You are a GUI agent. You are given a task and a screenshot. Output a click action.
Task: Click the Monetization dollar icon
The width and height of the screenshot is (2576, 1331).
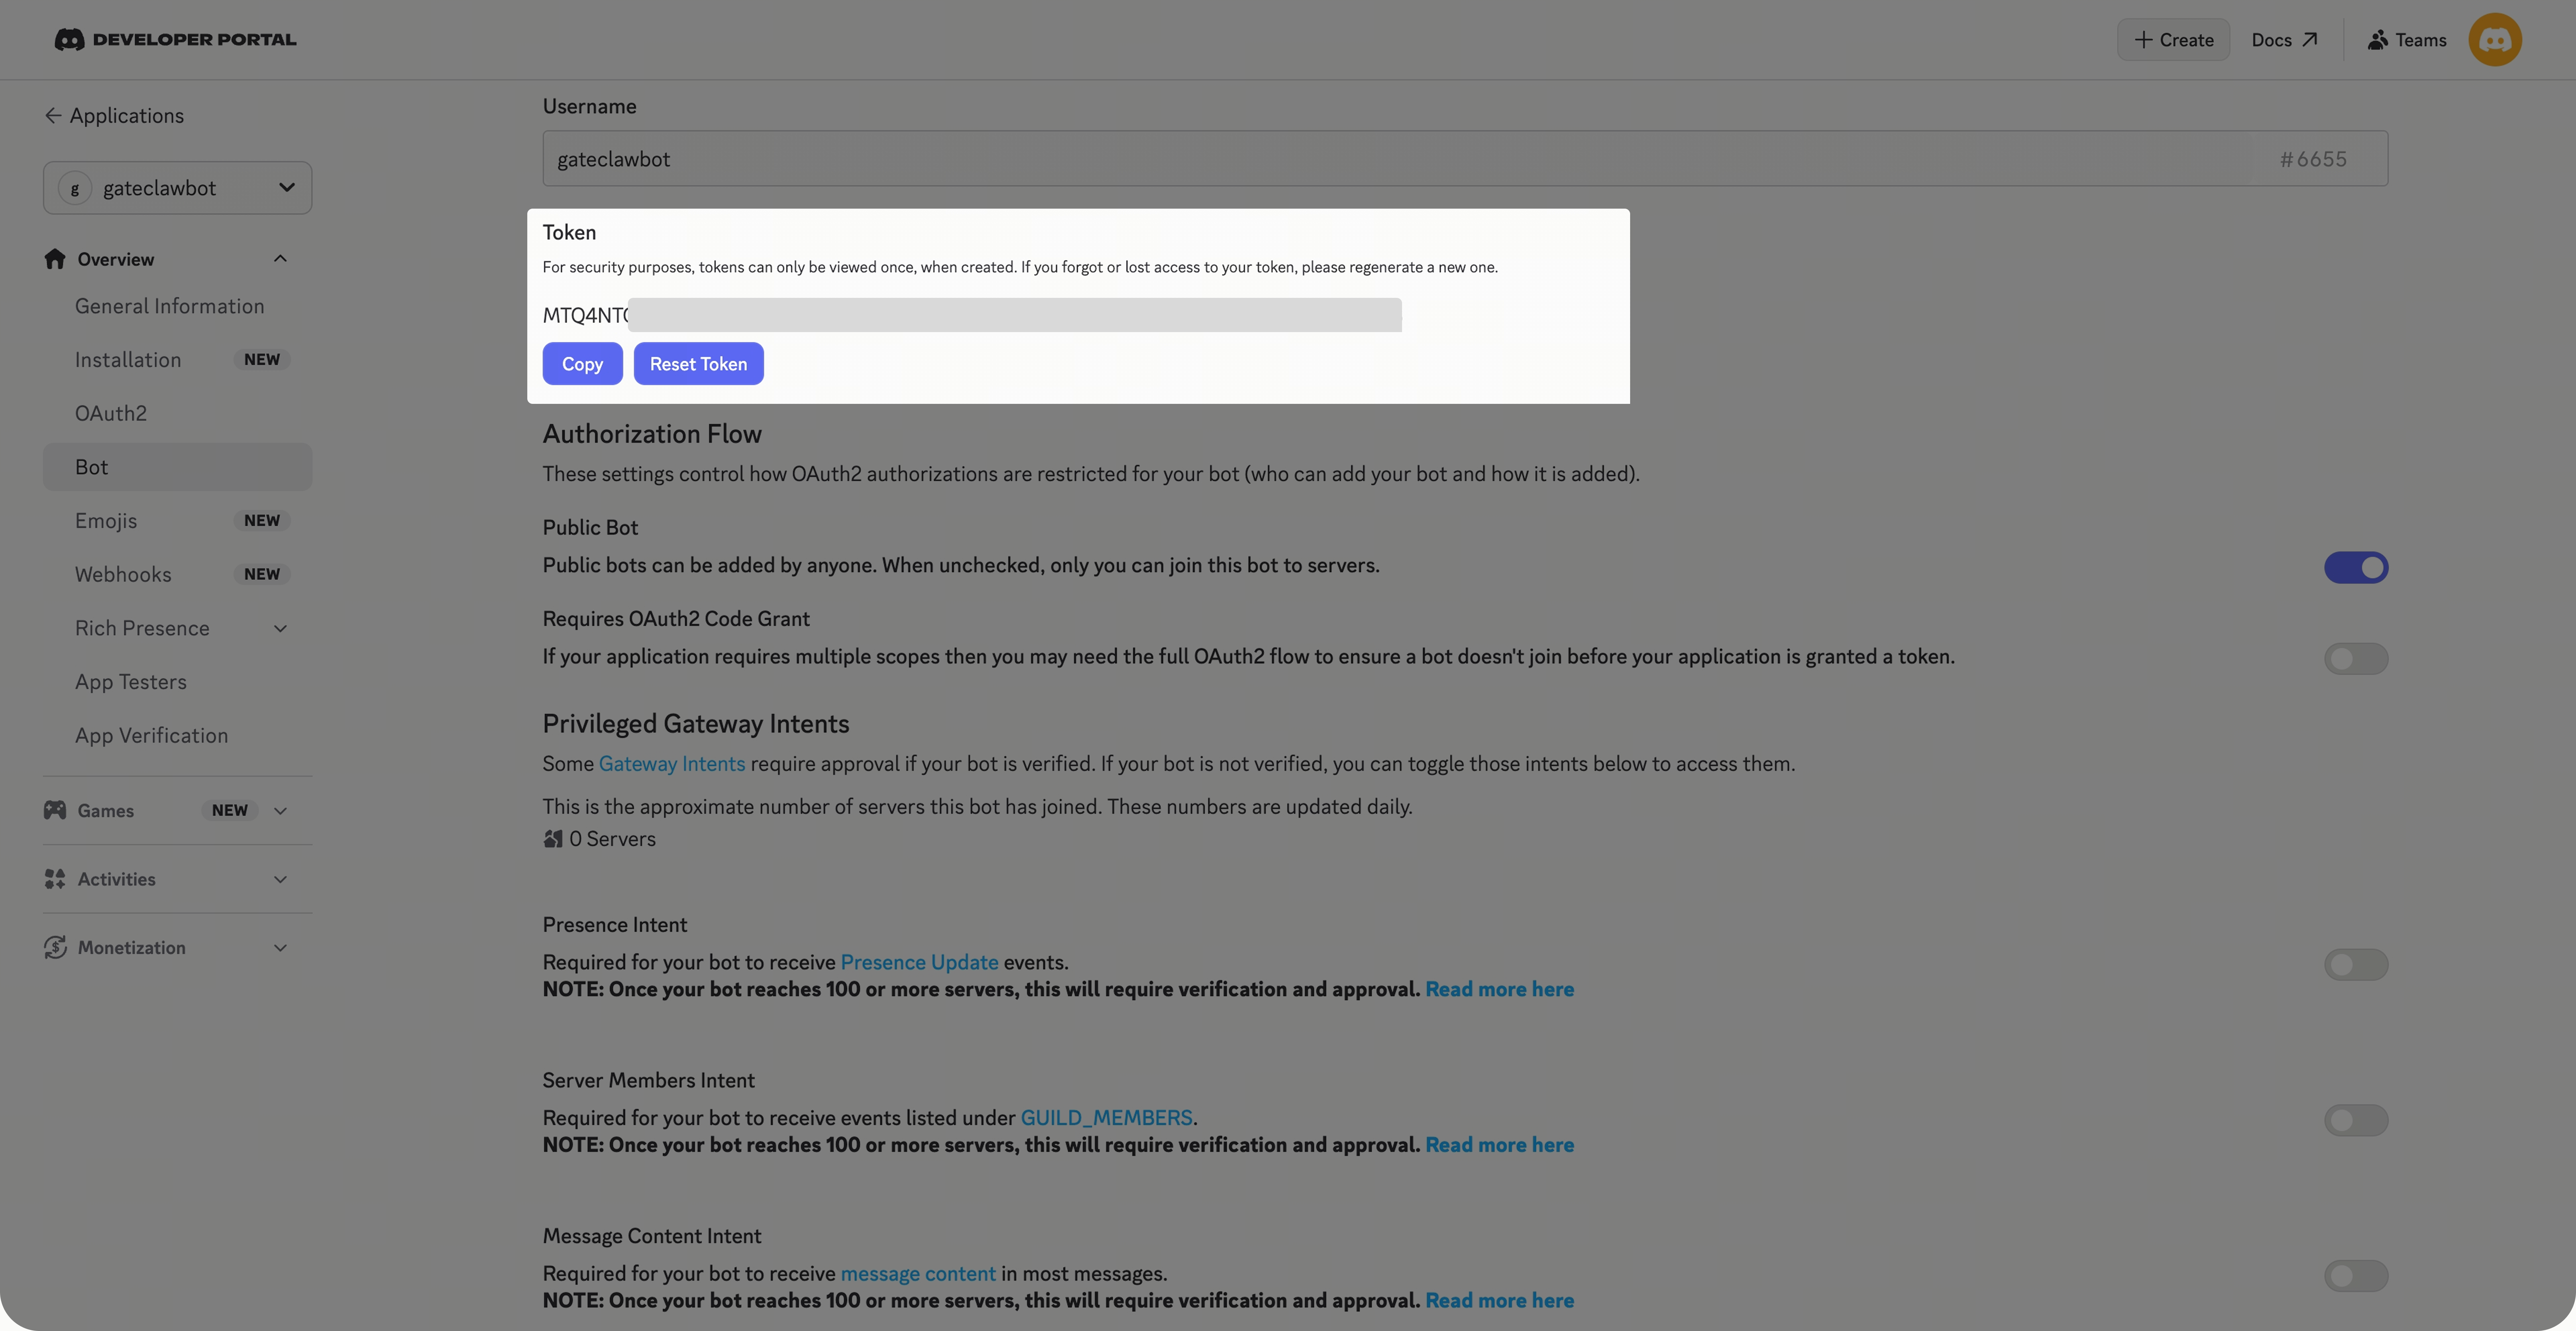coord(55,947)
